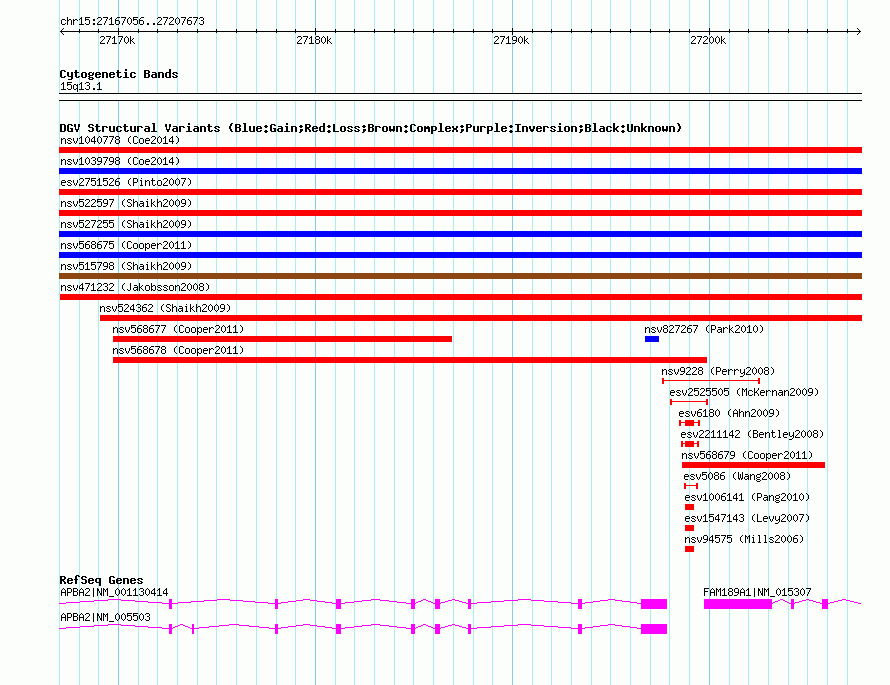Click the esv2211142 (Bentley2008) variant glyph
This screenshot has width=890, height=685.
[x=690, y=444]
